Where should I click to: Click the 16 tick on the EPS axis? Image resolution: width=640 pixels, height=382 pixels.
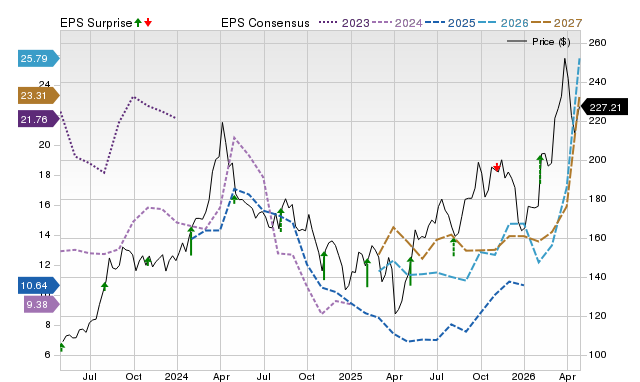(x=44, y=205)
